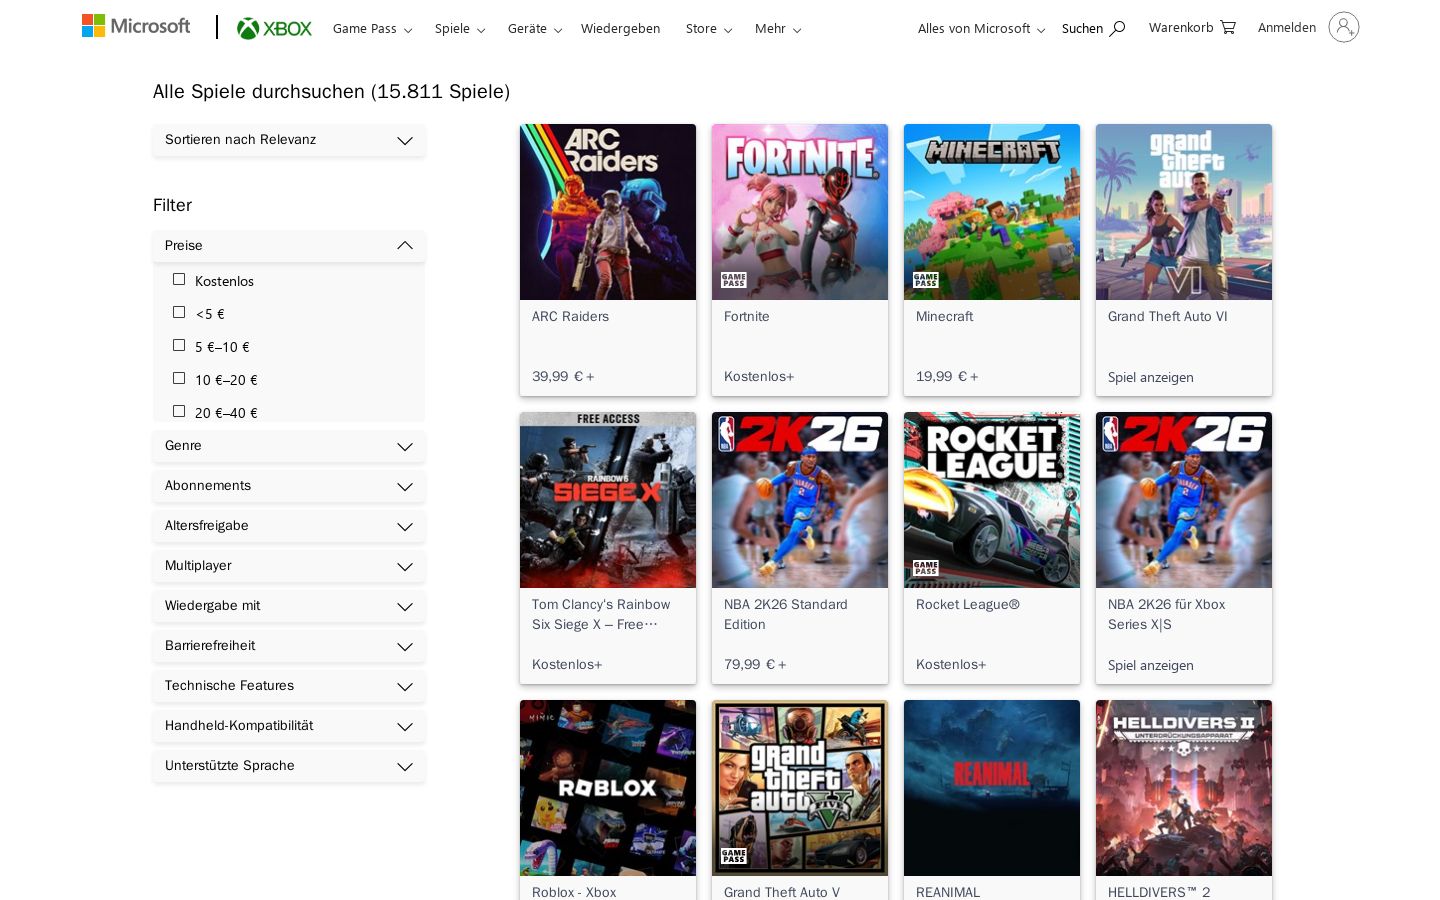
Task: Open the Spiele menu
Action: click(x=459, y=29)
